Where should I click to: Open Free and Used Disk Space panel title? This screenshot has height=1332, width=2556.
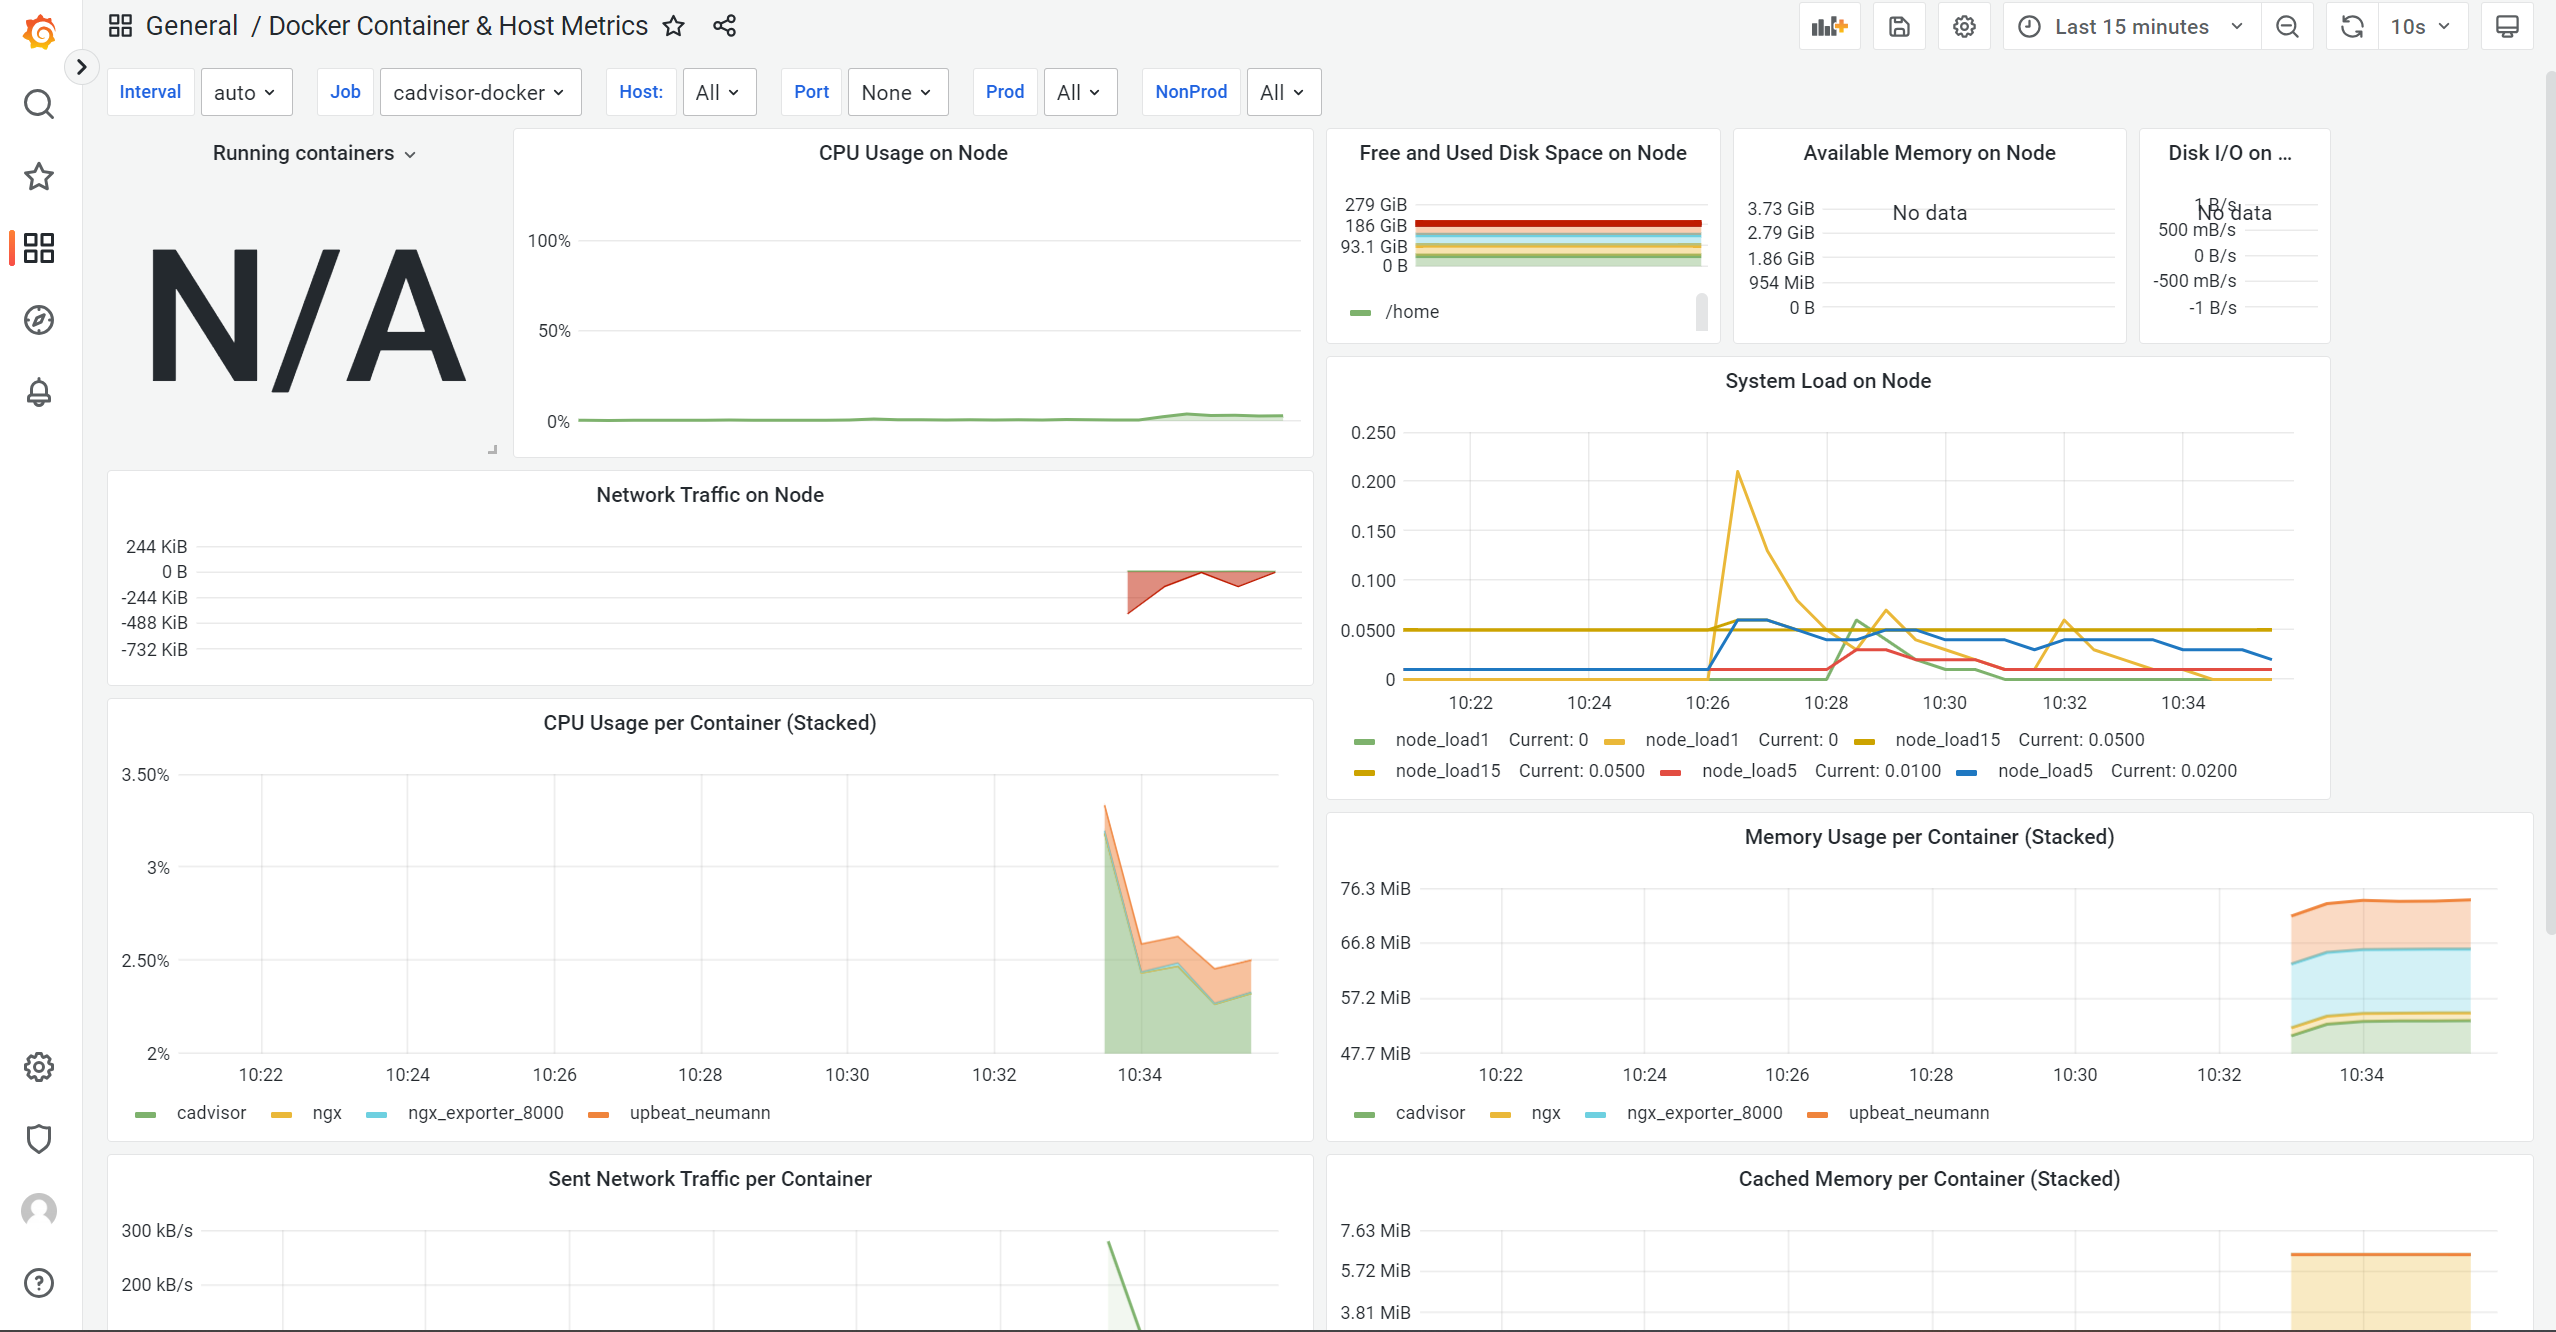click(1522, 153)
